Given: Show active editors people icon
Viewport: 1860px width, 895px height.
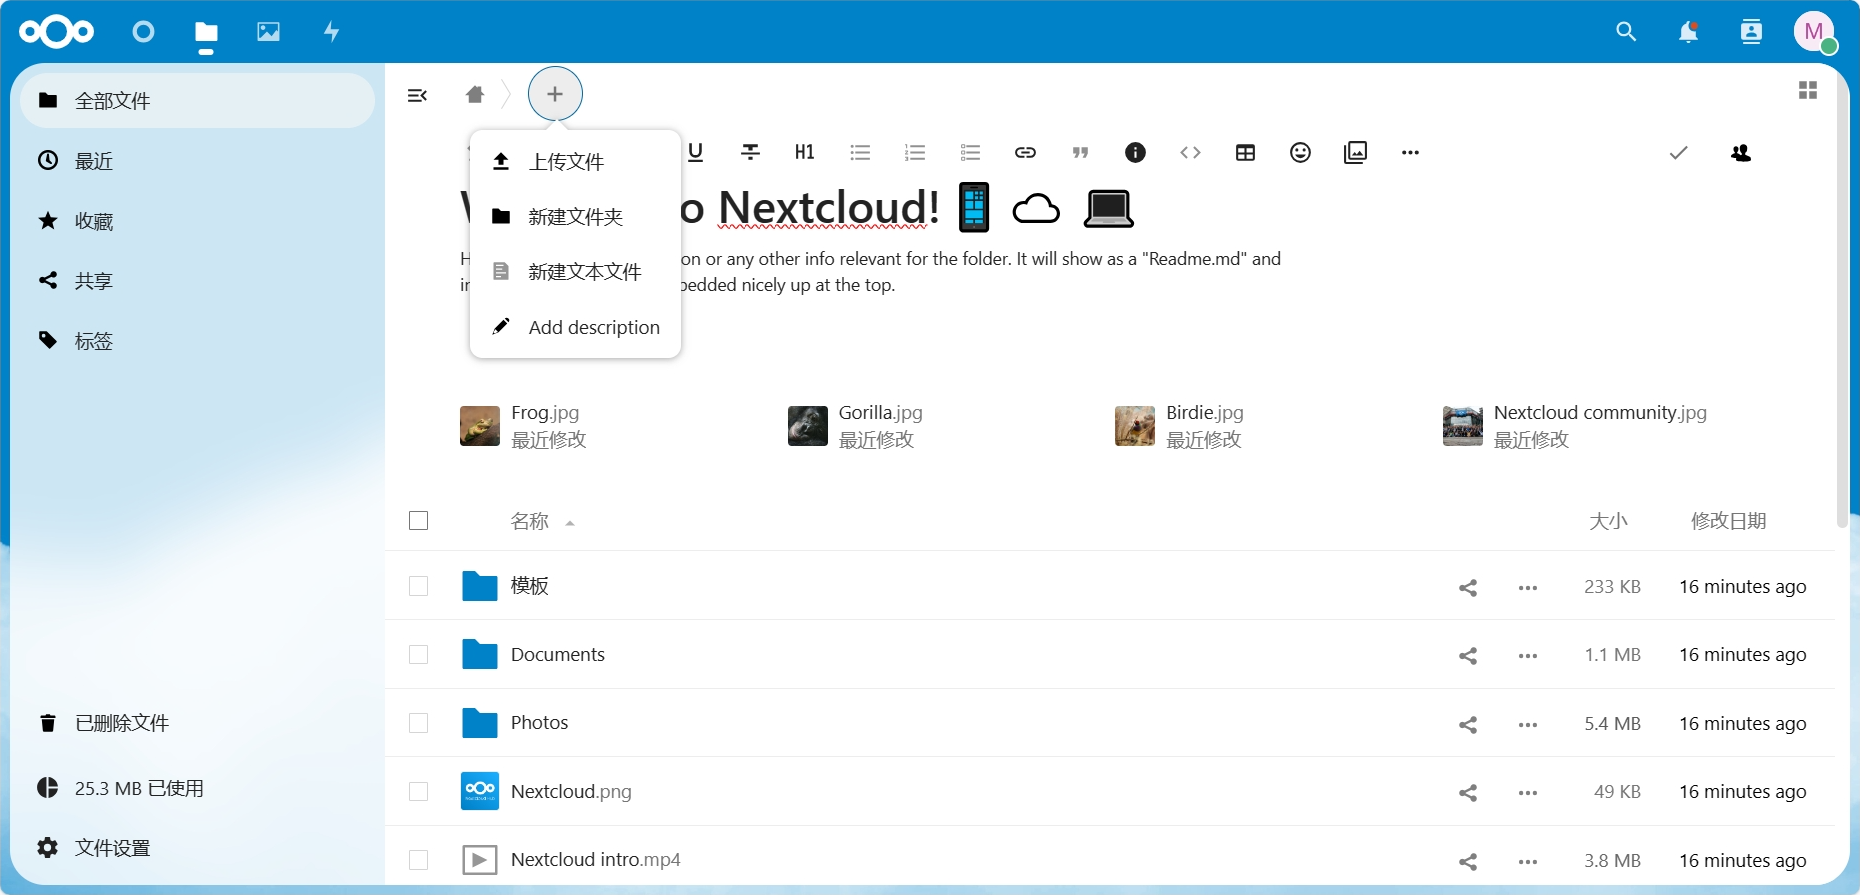Looking at the screenshot, I should 1741,153.
